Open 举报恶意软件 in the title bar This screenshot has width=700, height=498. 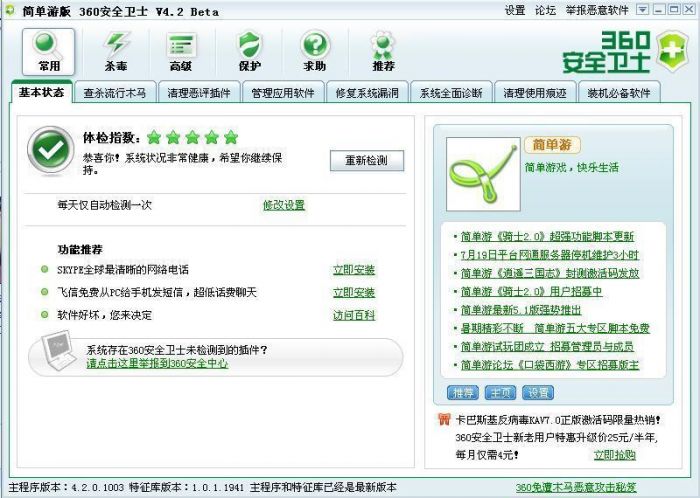[597, 10]
